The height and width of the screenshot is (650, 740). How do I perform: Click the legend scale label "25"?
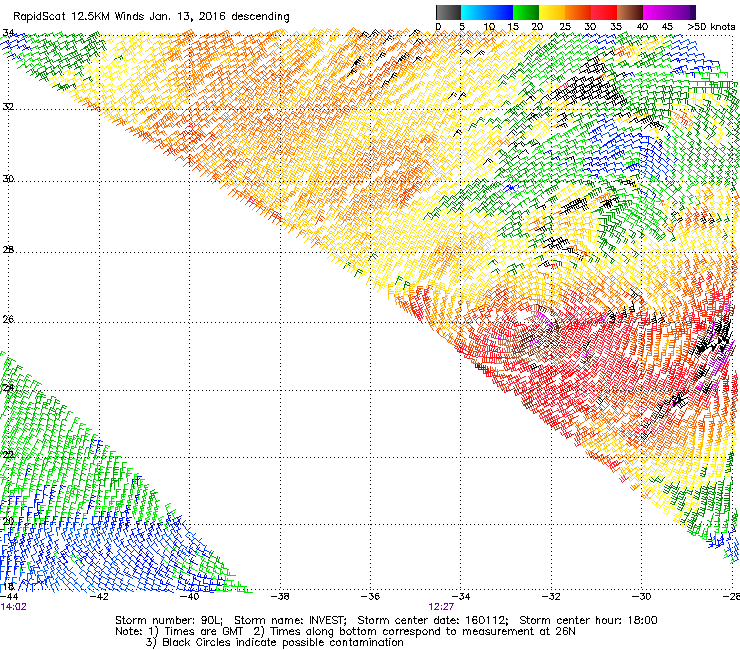pos(565,27)
